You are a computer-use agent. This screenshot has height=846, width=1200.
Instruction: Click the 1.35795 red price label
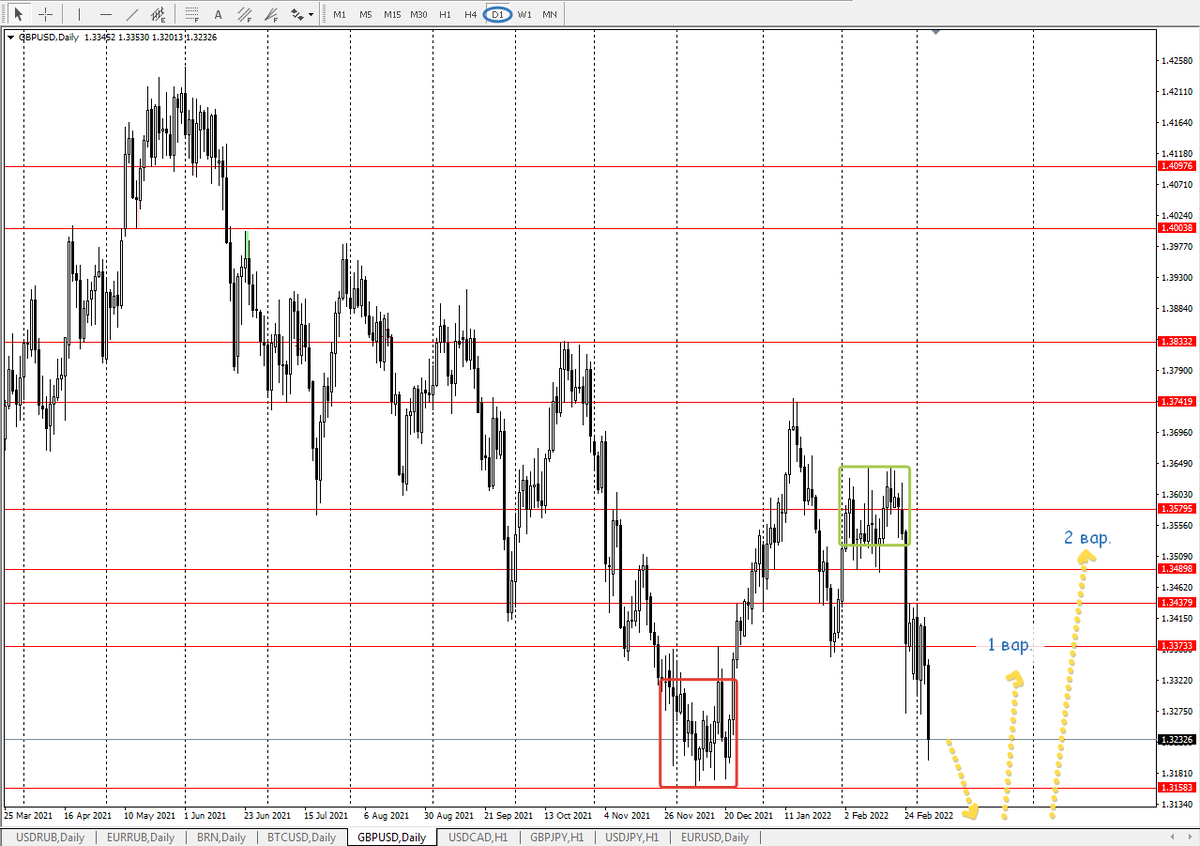pyautogui.click(x=1176, y=509)
